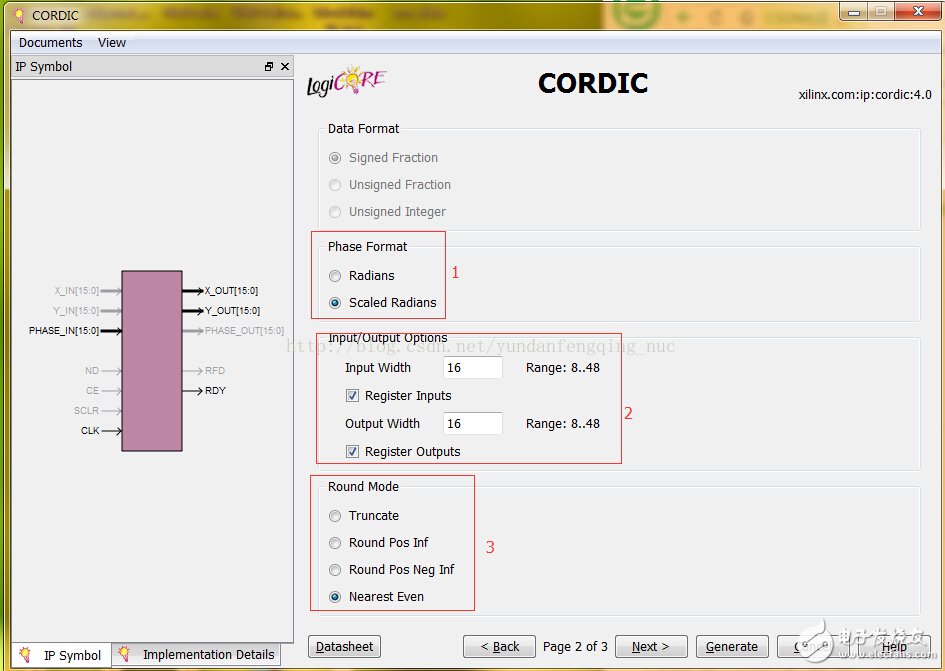Undock the IP Symbol panel
This screenshot has width=945, height=671.
(268, 66)
